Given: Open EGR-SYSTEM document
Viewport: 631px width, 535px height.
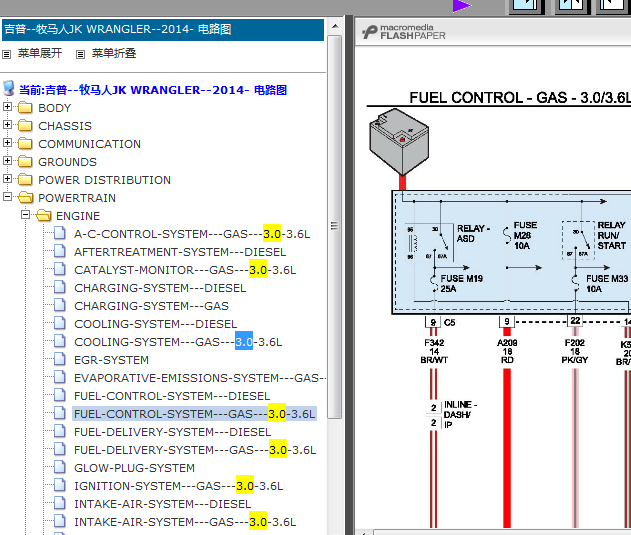Looking at the screenshot, I should click(111, 360).
